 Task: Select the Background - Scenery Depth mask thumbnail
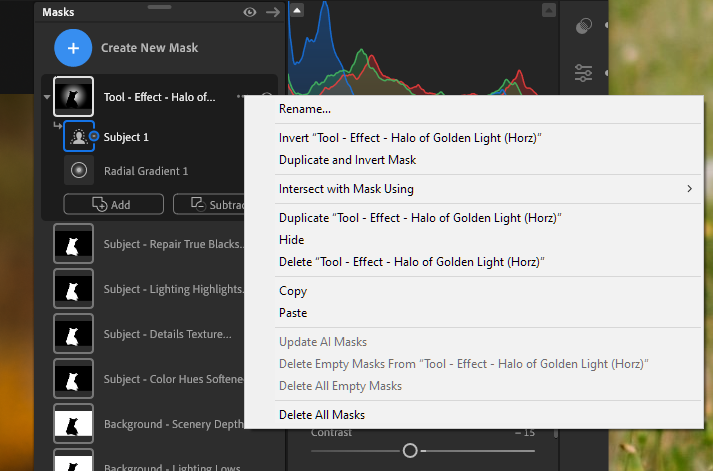[x=72, y=424]
